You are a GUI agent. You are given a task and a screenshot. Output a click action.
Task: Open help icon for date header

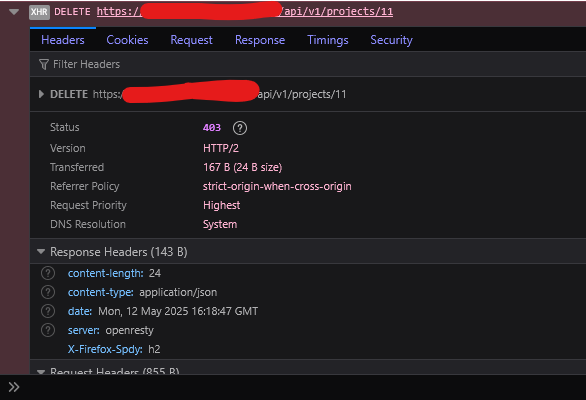(48, 311)
